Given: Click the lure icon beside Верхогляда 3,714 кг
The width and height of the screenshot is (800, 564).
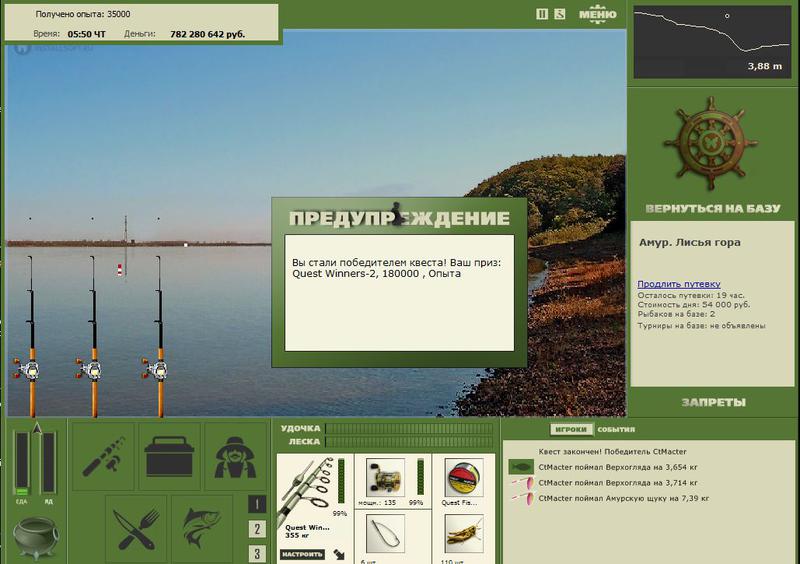Looking at the screenshot, I should coord(522,482).
